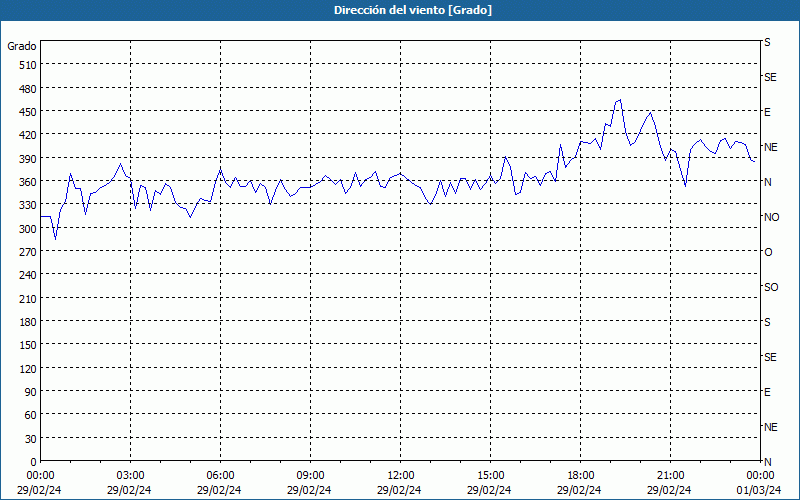Click the 00:00 time label dated 29/02/24
Screen dimensions: 800x500
point(40,476)
